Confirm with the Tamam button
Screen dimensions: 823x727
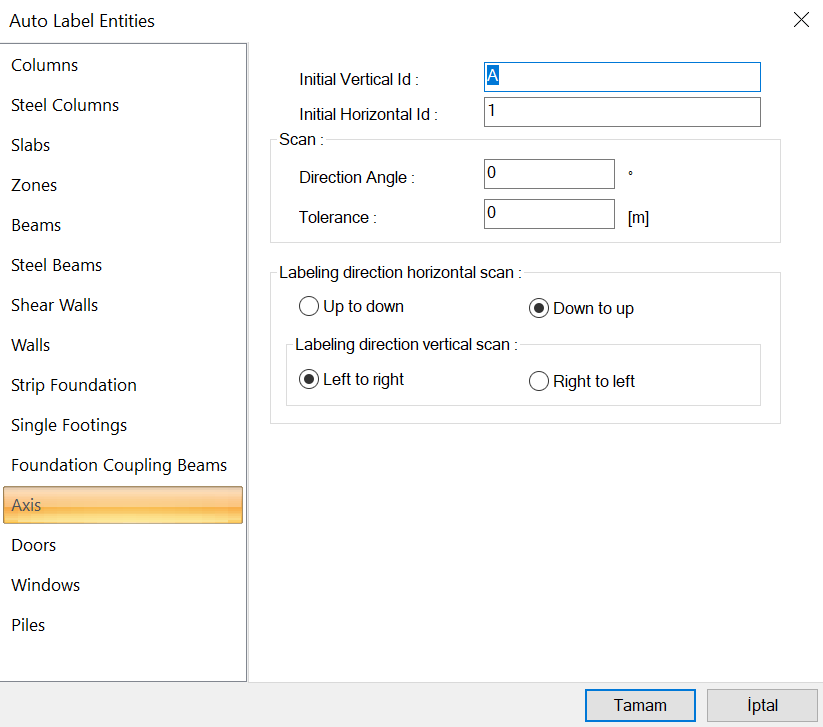tap(640, 705)
